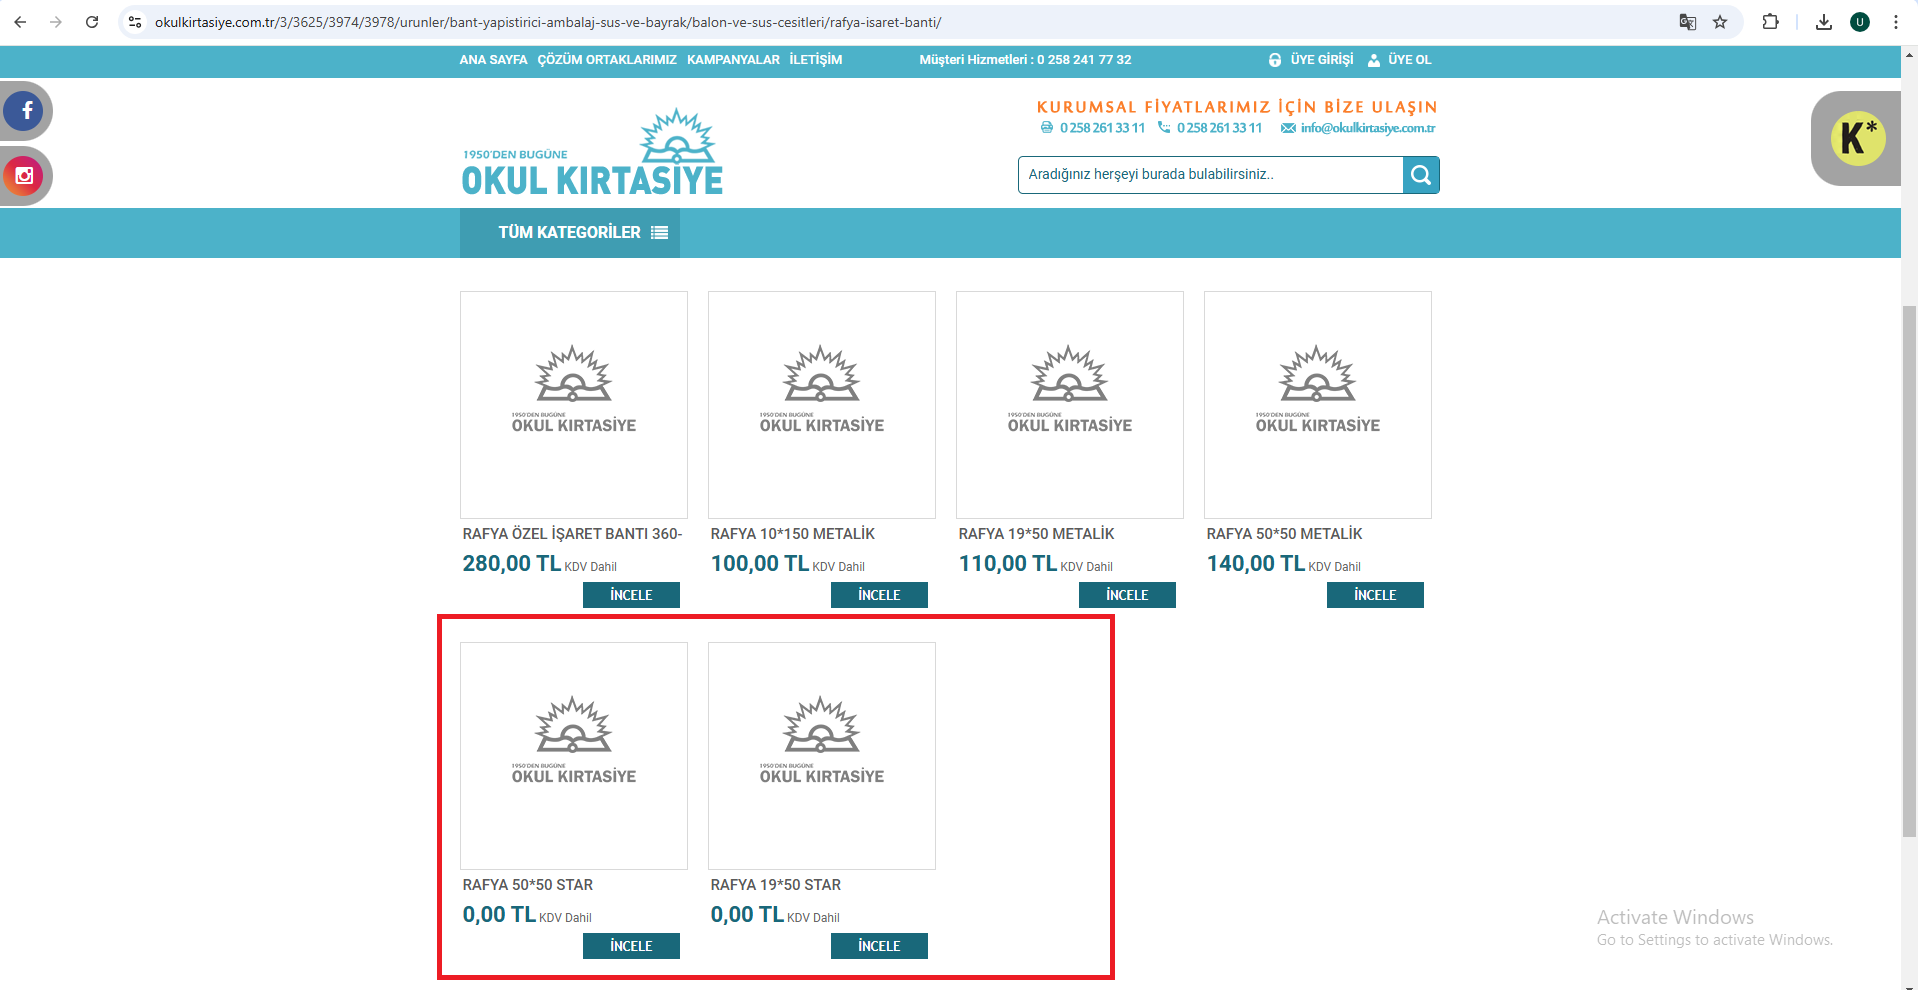This screenshot has height=990, width=1918.
Task: Click the envelope icon beside email address
Action: click(x=1288, y=128)
